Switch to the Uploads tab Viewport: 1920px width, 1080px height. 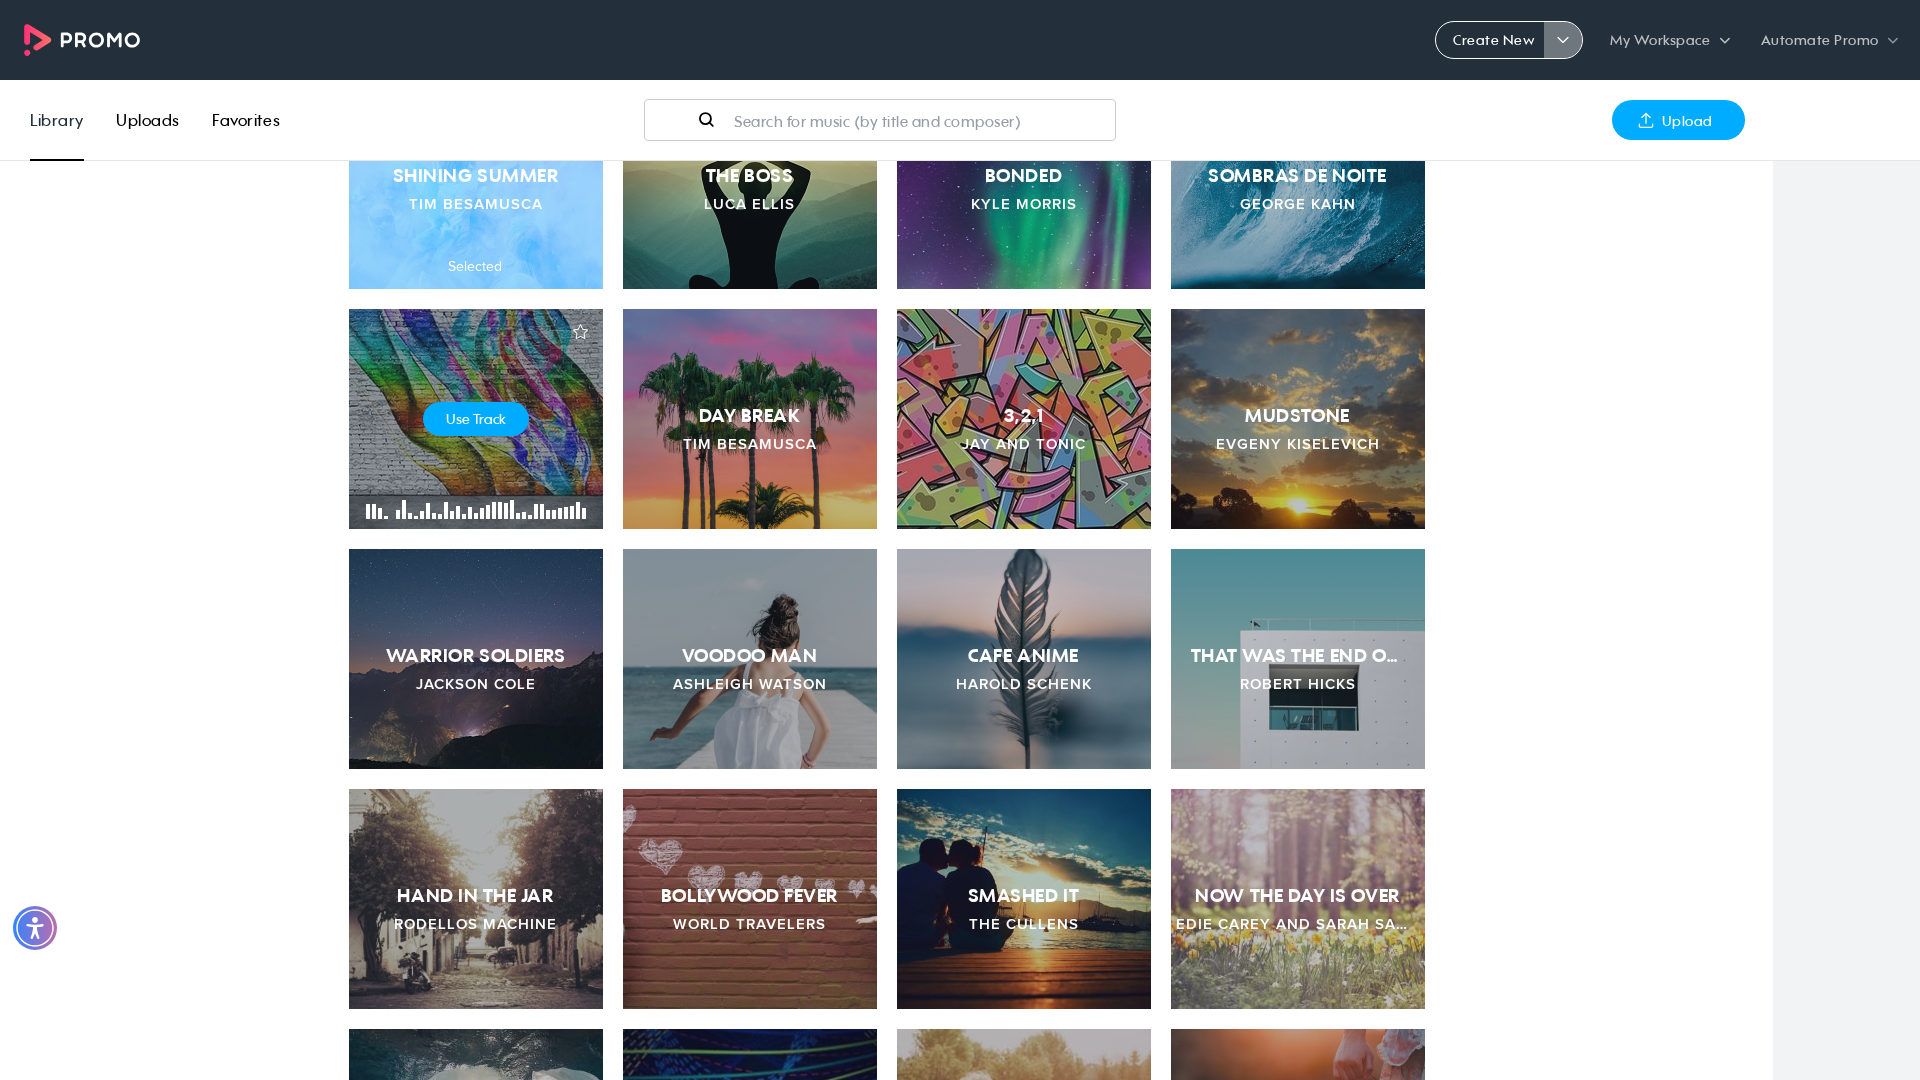[147, 120]
